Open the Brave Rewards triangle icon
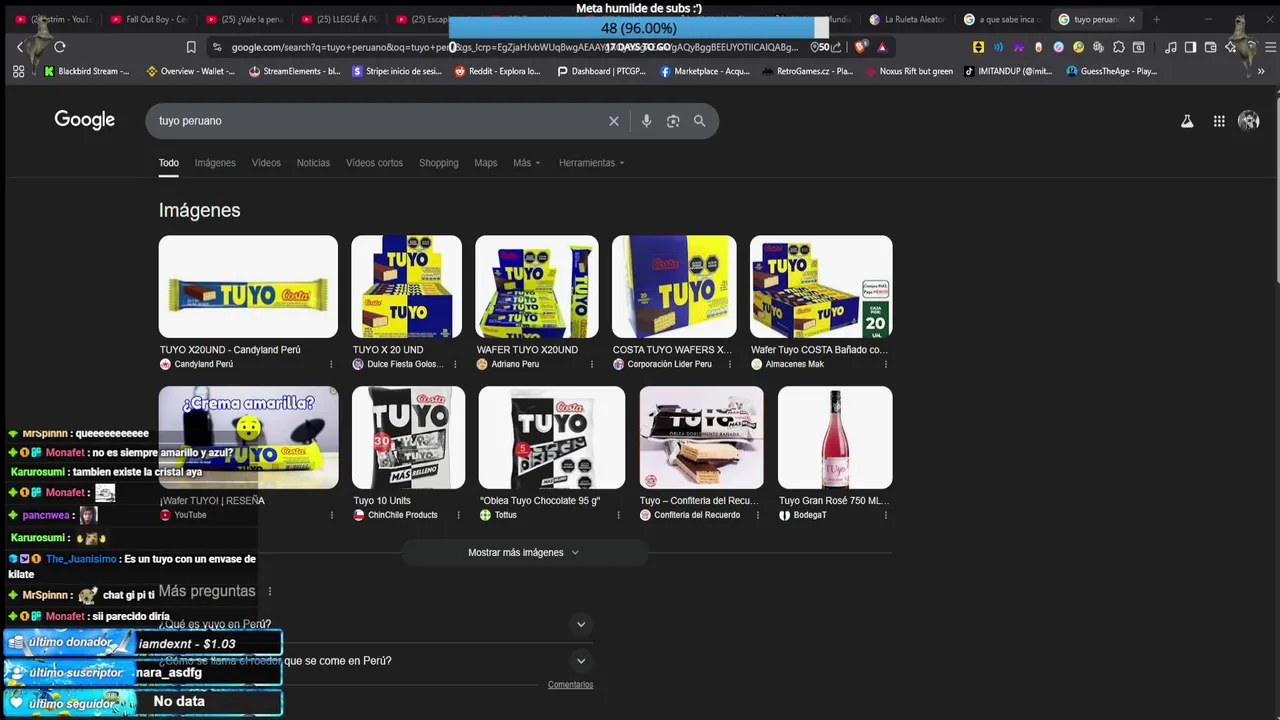 click(882, 47)
